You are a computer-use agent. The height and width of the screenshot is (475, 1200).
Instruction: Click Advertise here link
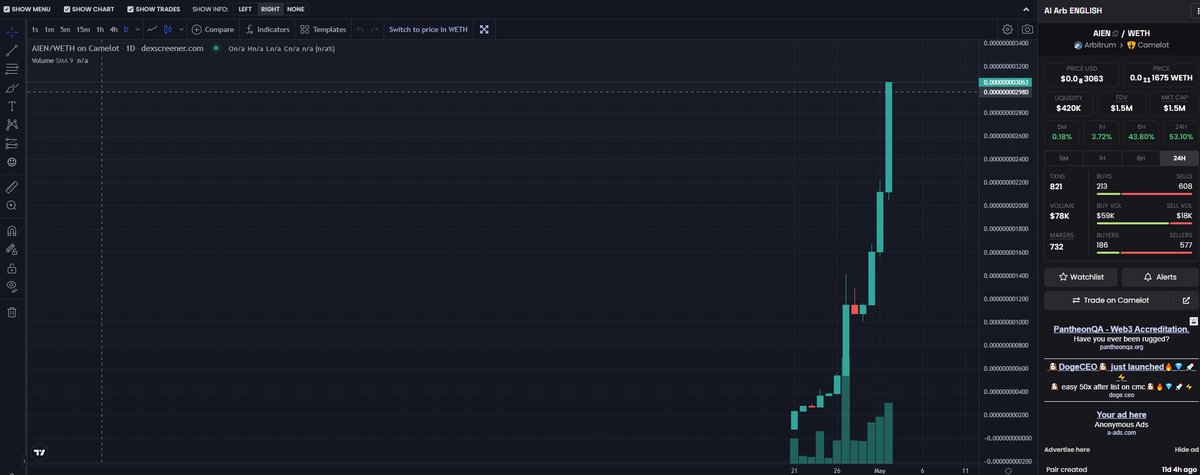(1068, 450)
